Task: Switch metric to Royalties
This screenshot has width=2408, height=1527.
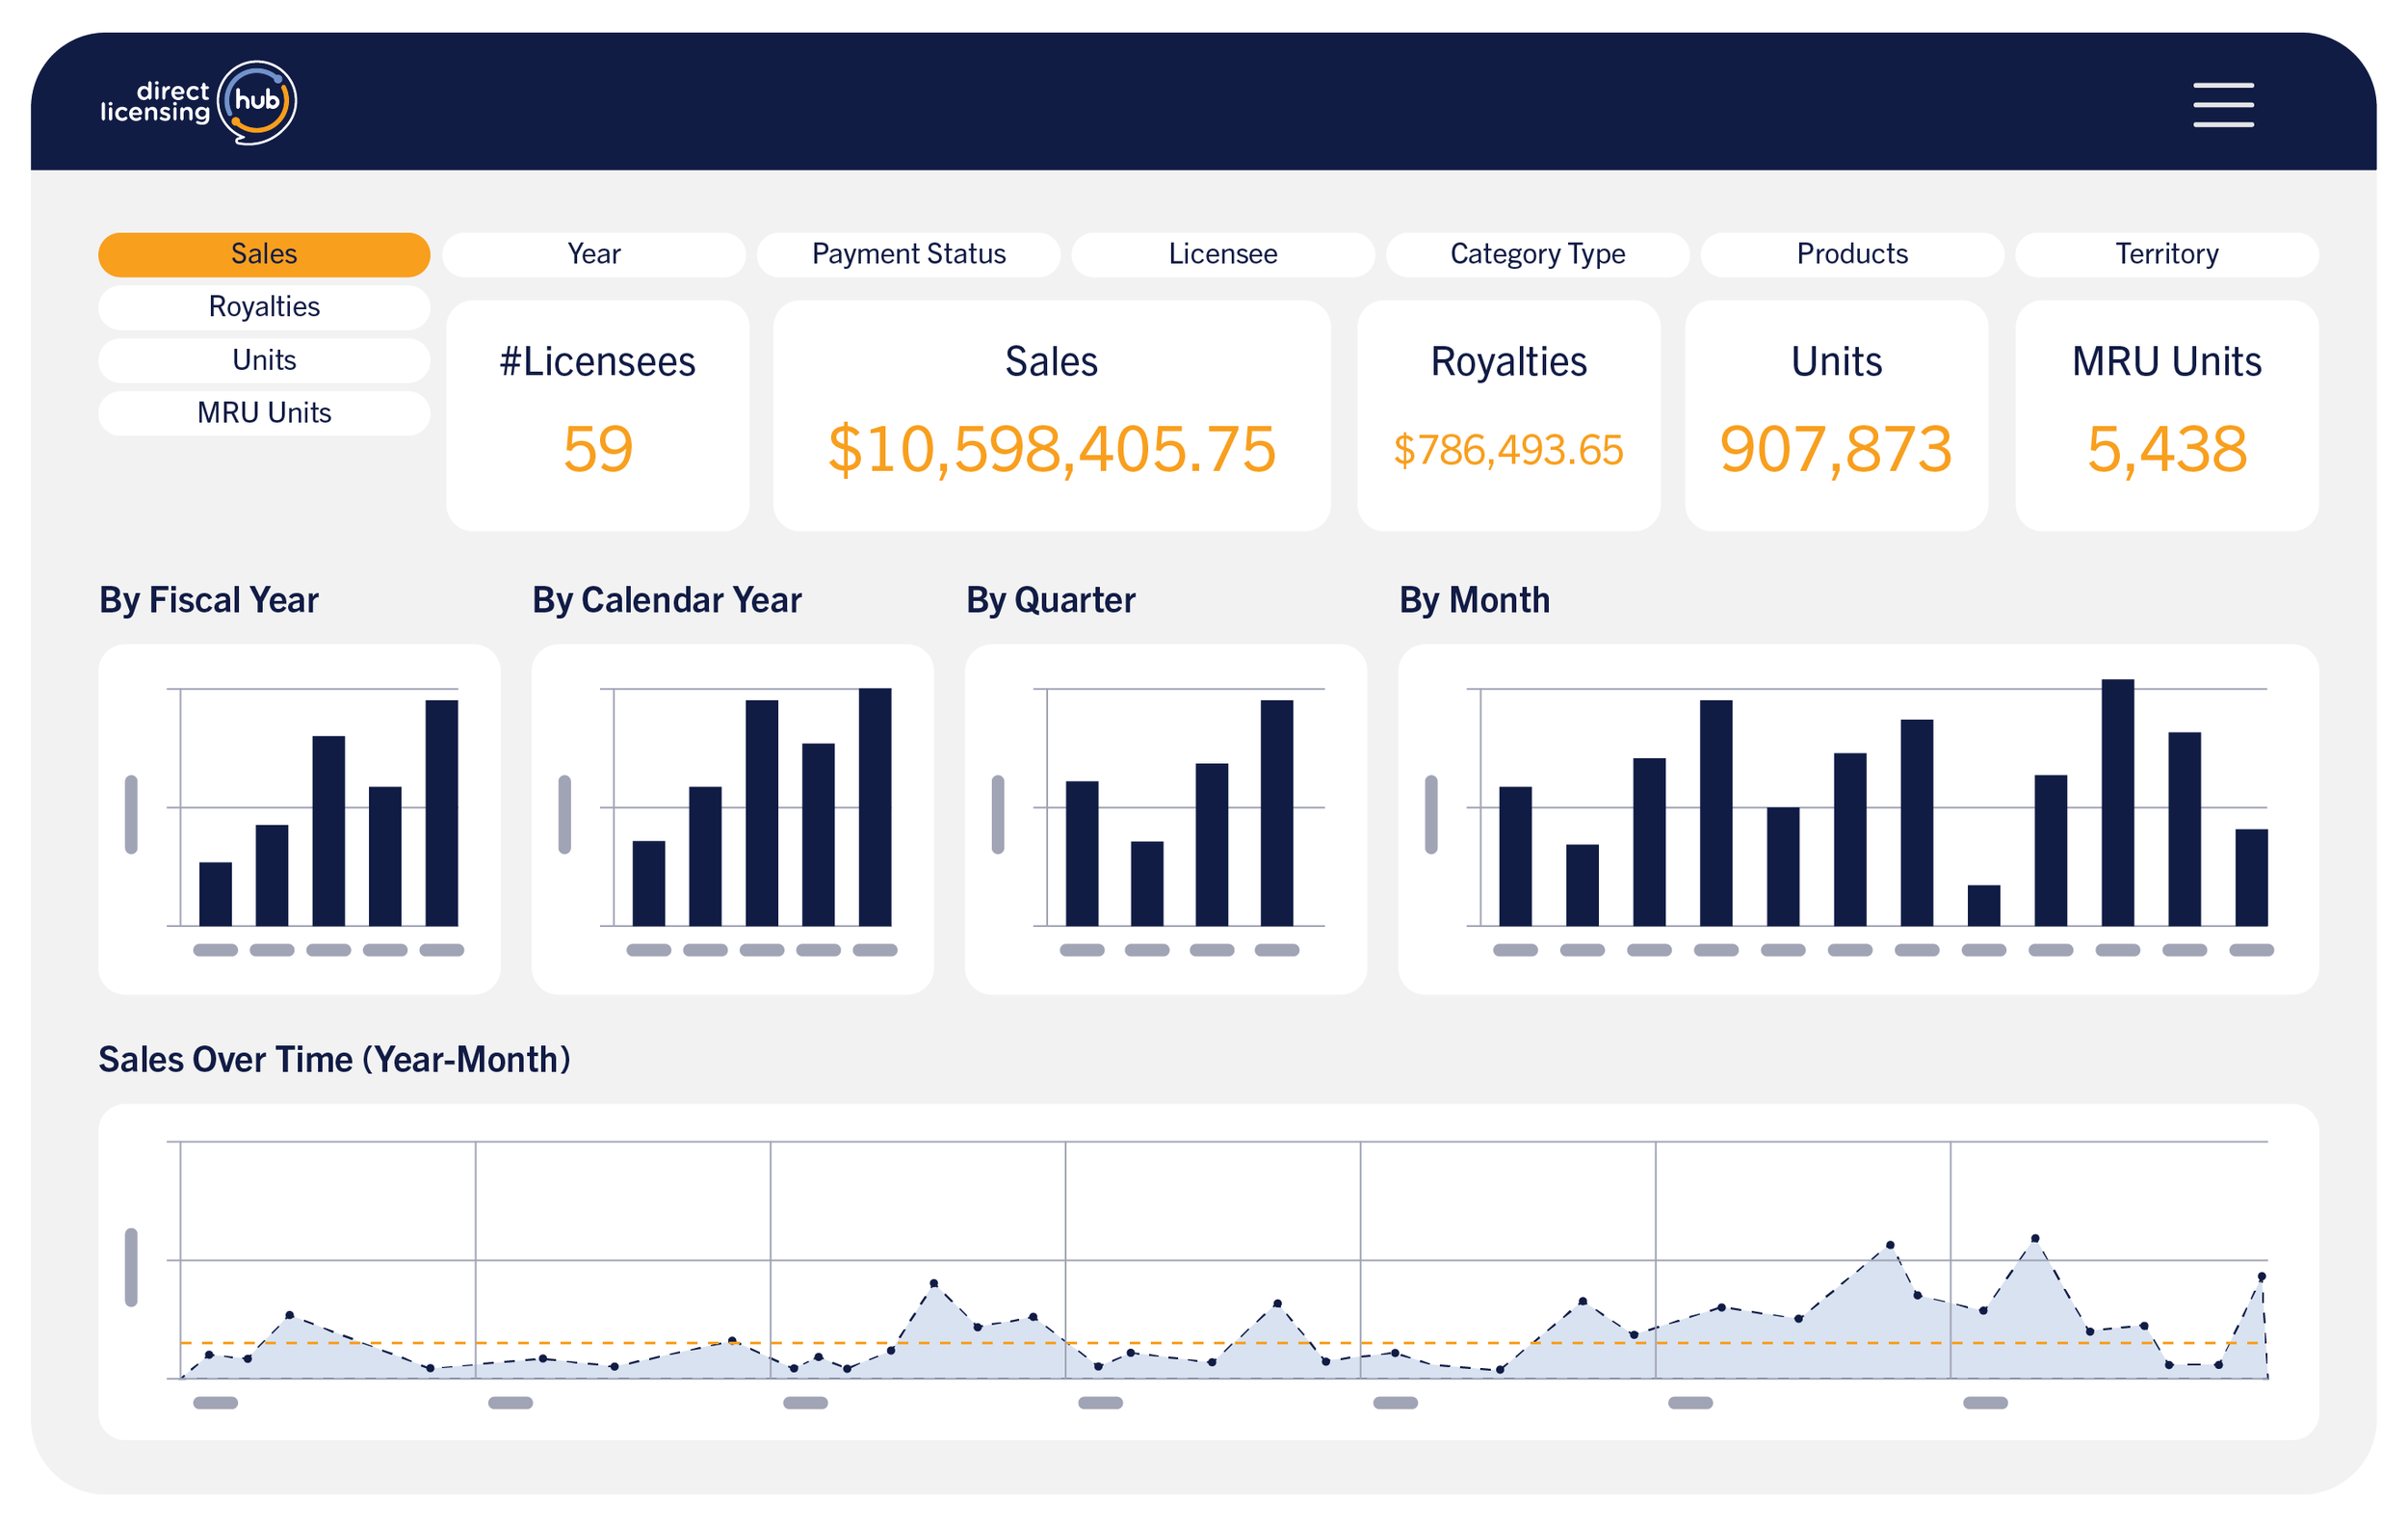Action: click(264, 307)
